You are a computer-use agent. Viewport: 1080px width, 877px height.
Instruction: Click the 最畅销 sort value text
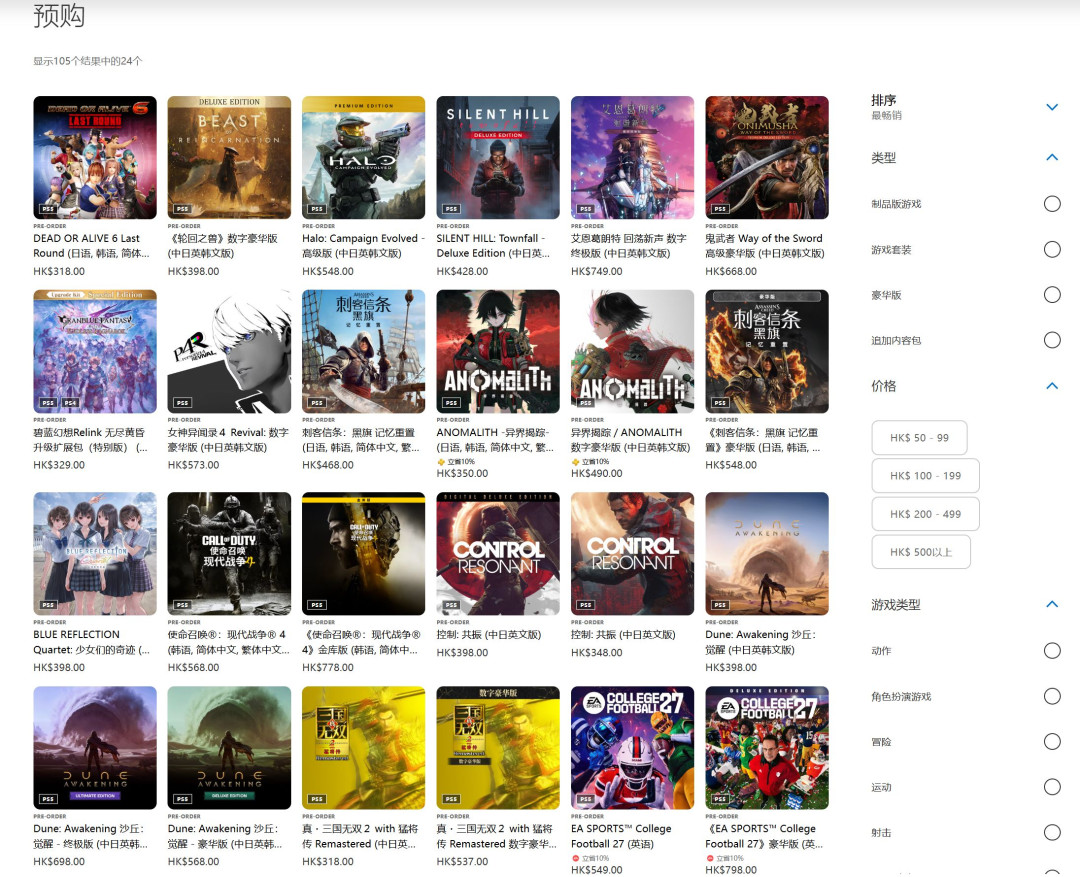coord(886,115)
